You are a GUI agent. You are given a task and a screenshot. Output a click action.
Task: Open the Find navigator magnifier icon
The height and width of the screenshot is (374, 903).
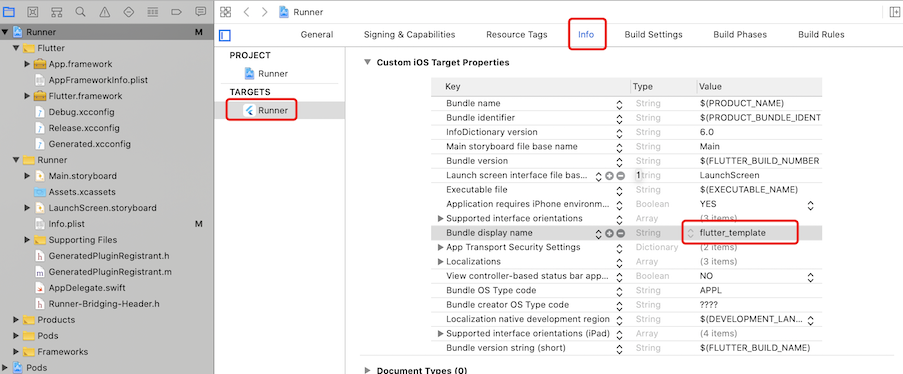click(80, 12)
